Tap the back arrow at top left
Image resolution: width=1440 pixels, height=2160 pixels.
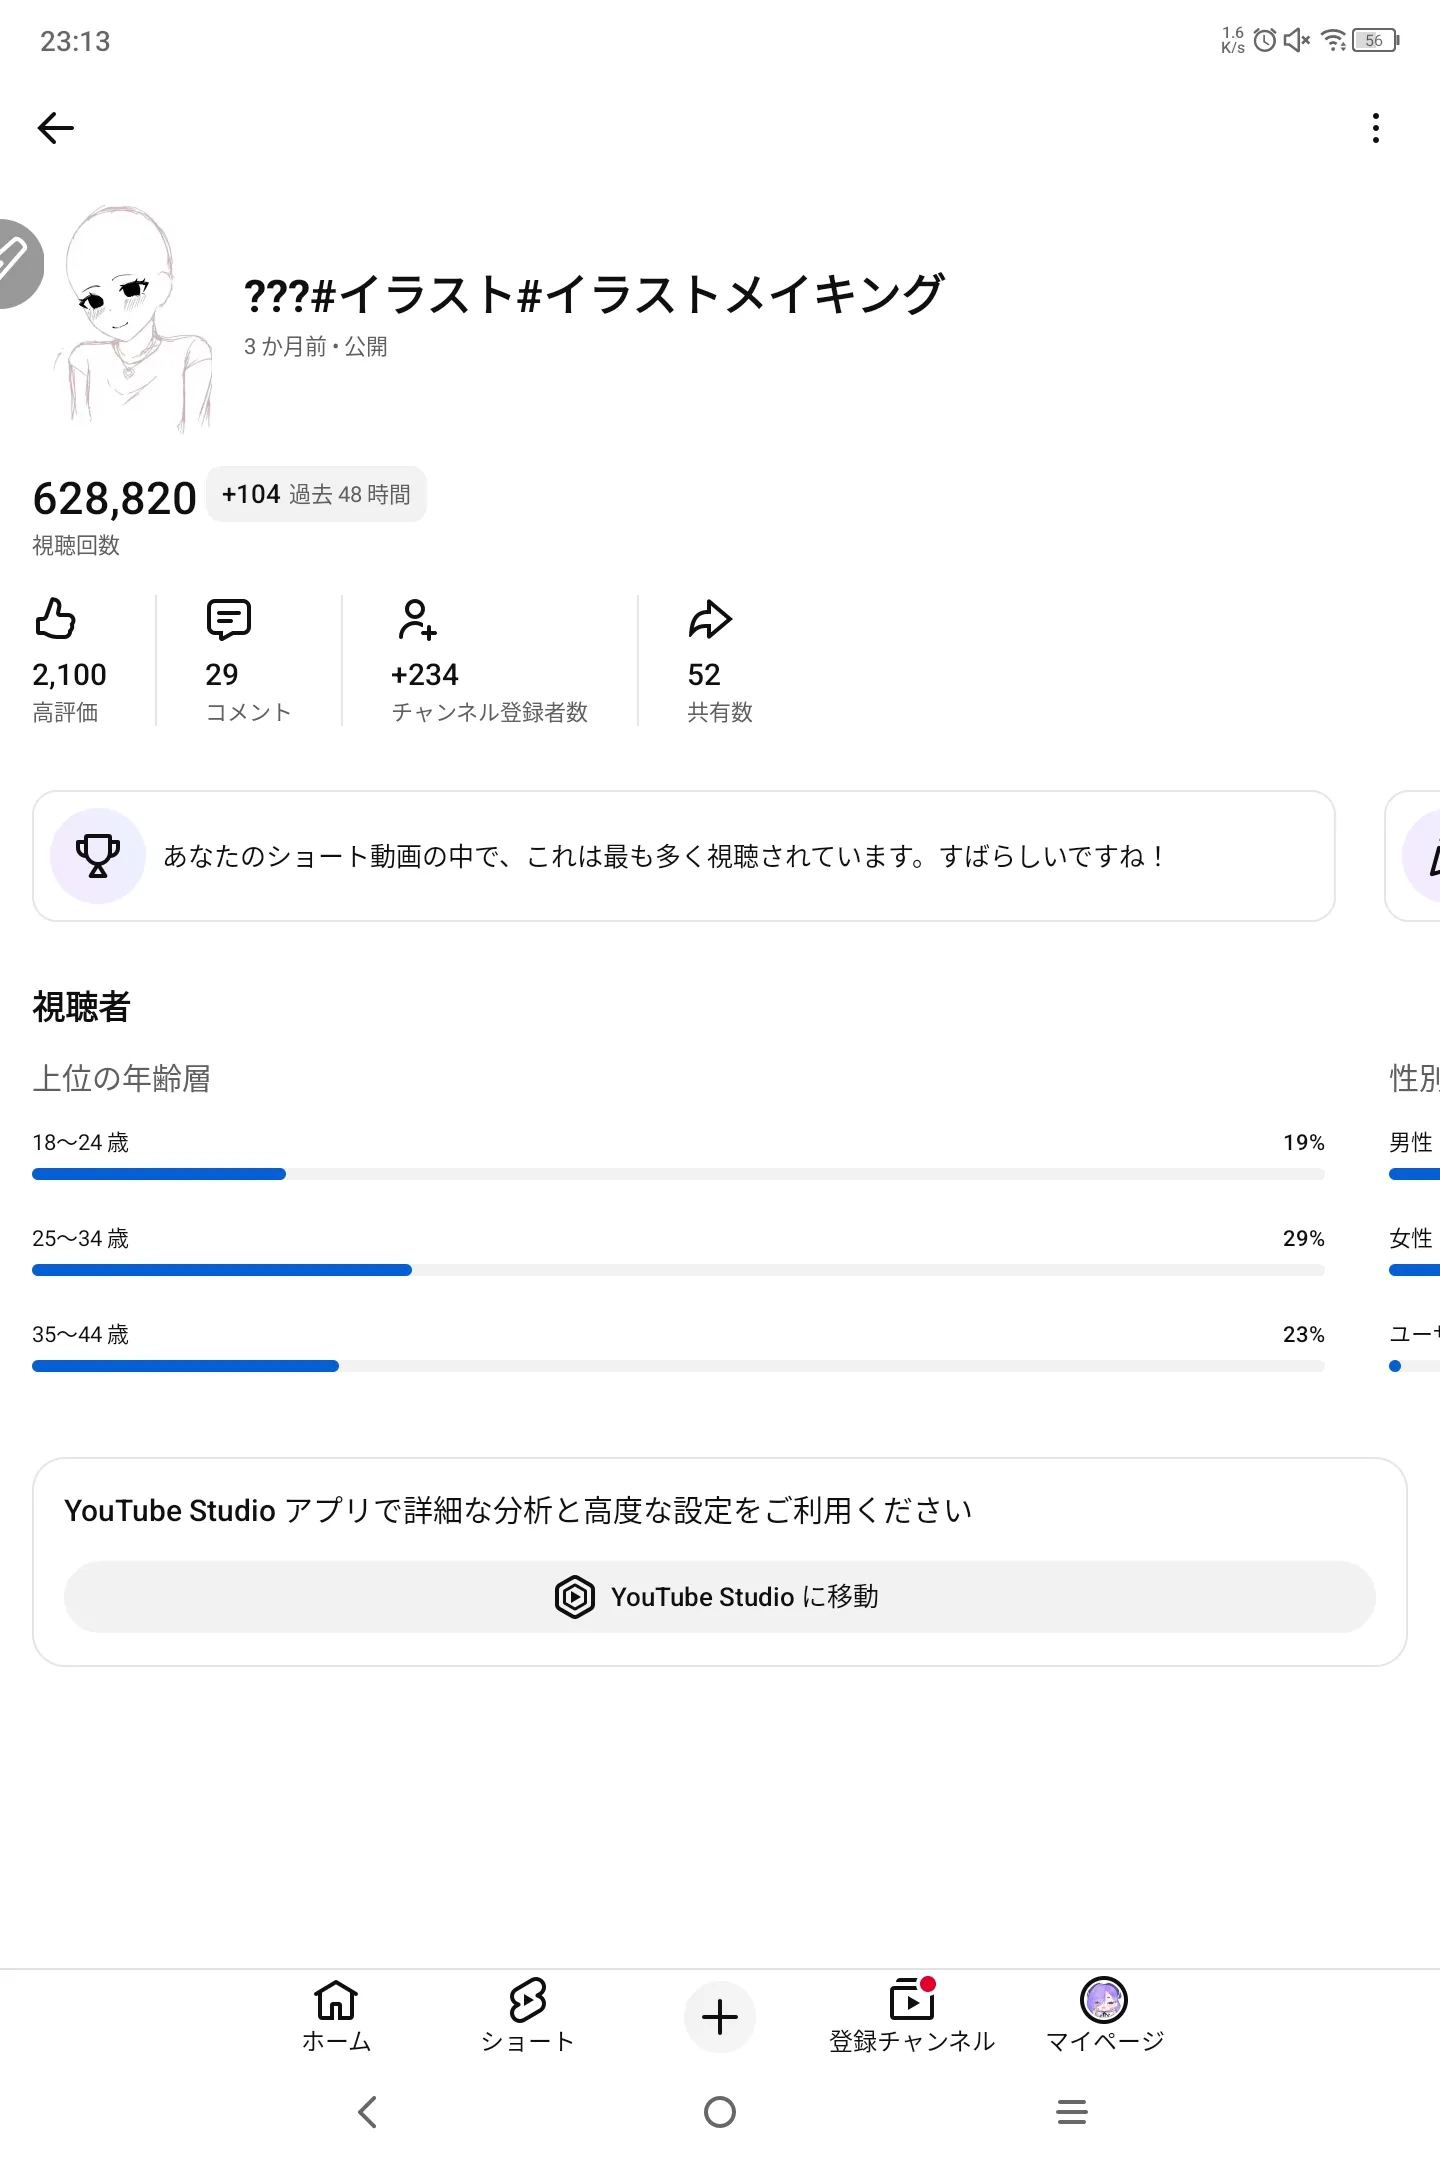[56, 128]
